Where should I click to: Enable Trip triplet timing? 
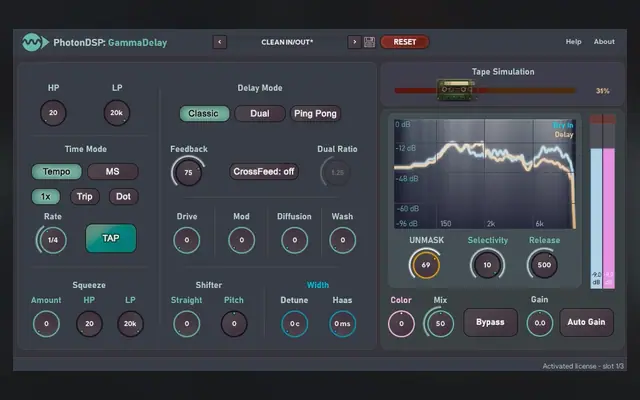[84, 196]
